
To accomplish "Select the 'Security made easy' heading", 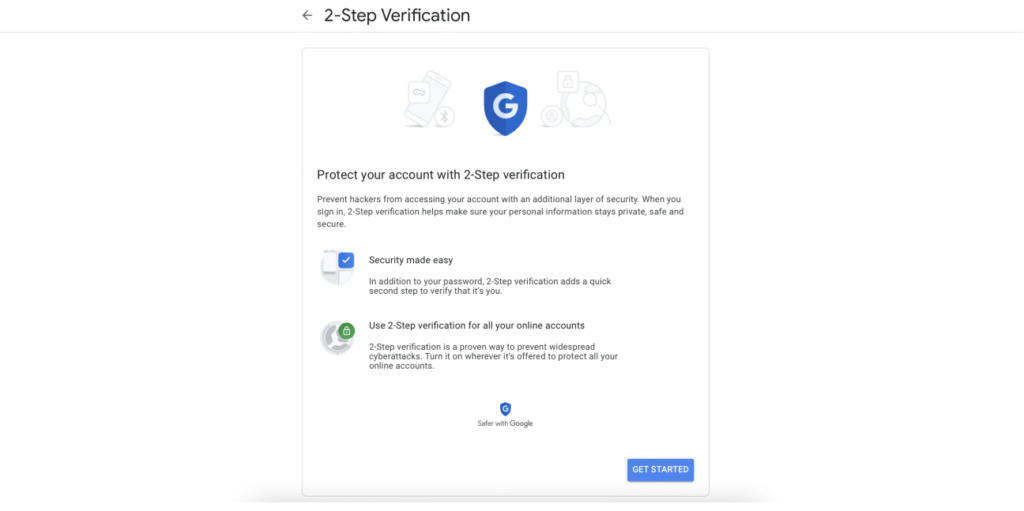I will 413,260.
